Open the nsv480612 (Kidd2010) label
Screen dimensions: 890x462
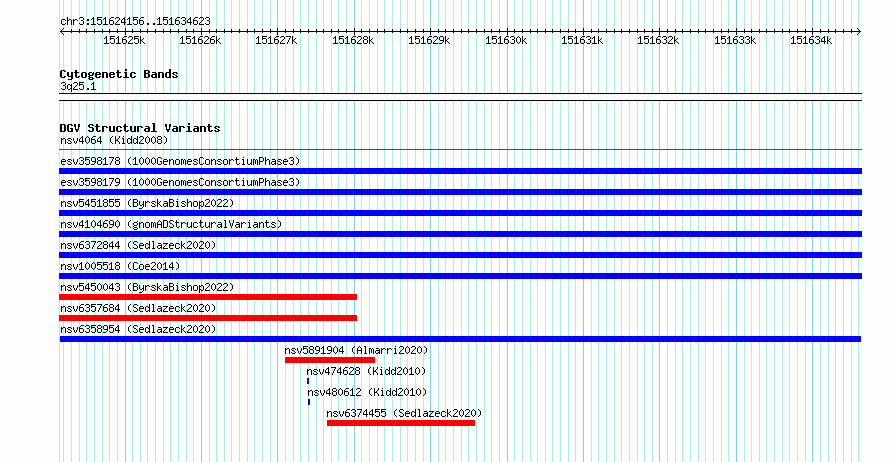click(367, 392)
